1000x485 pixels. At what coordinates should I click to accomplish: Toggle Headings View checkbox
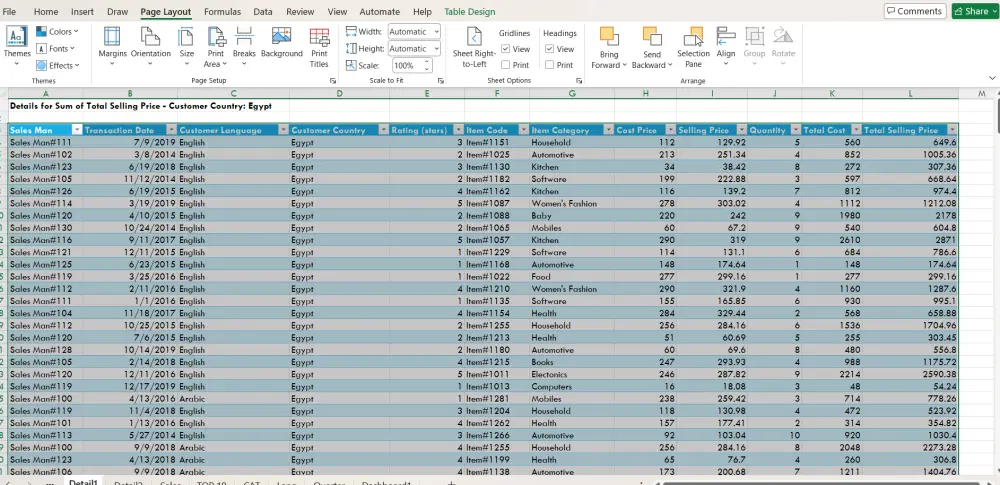[549, 49]
